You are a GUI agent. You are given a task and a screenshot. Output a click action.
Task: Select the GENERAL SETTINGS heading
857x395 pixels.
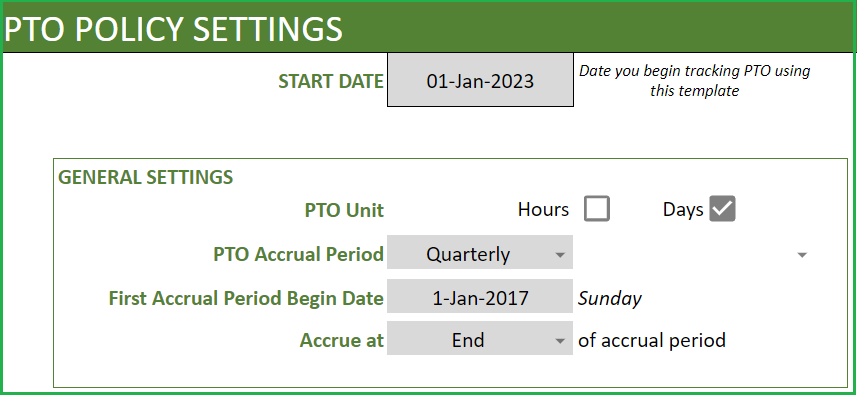point(145,177)
